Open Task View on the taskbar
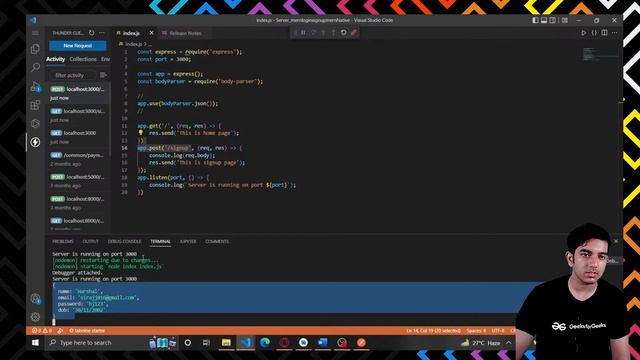The width and height of the screenshot is (640, 360). pos(207,343)
